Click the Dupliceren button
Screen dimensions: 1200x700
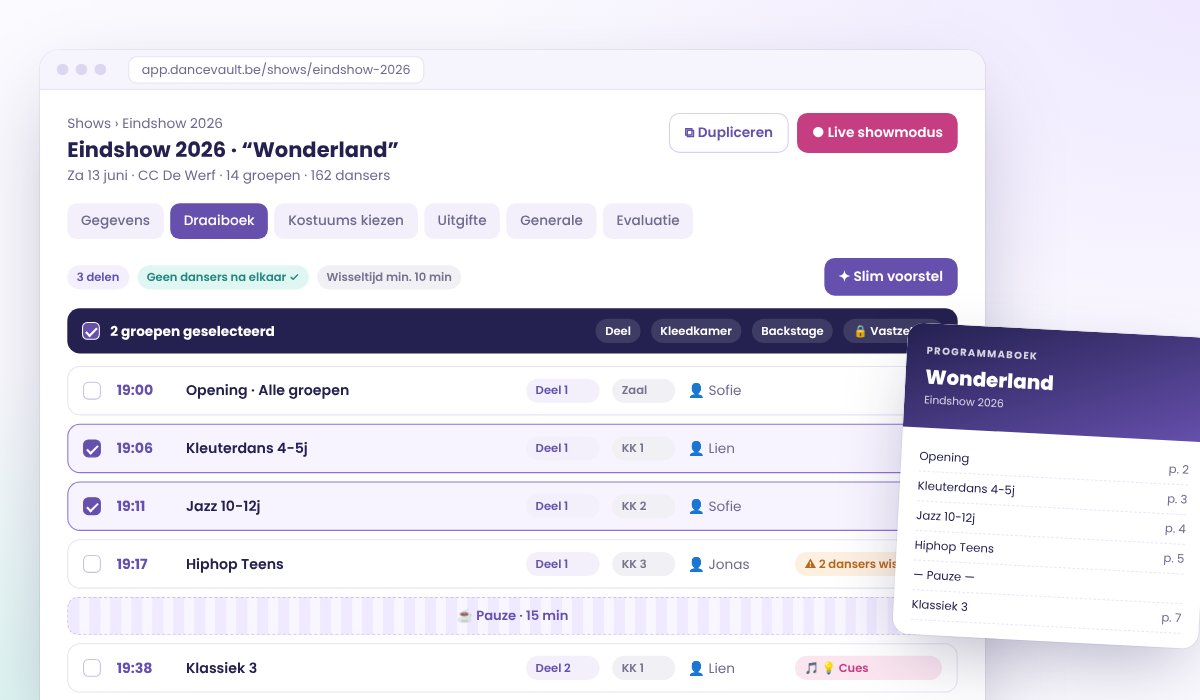728,133
